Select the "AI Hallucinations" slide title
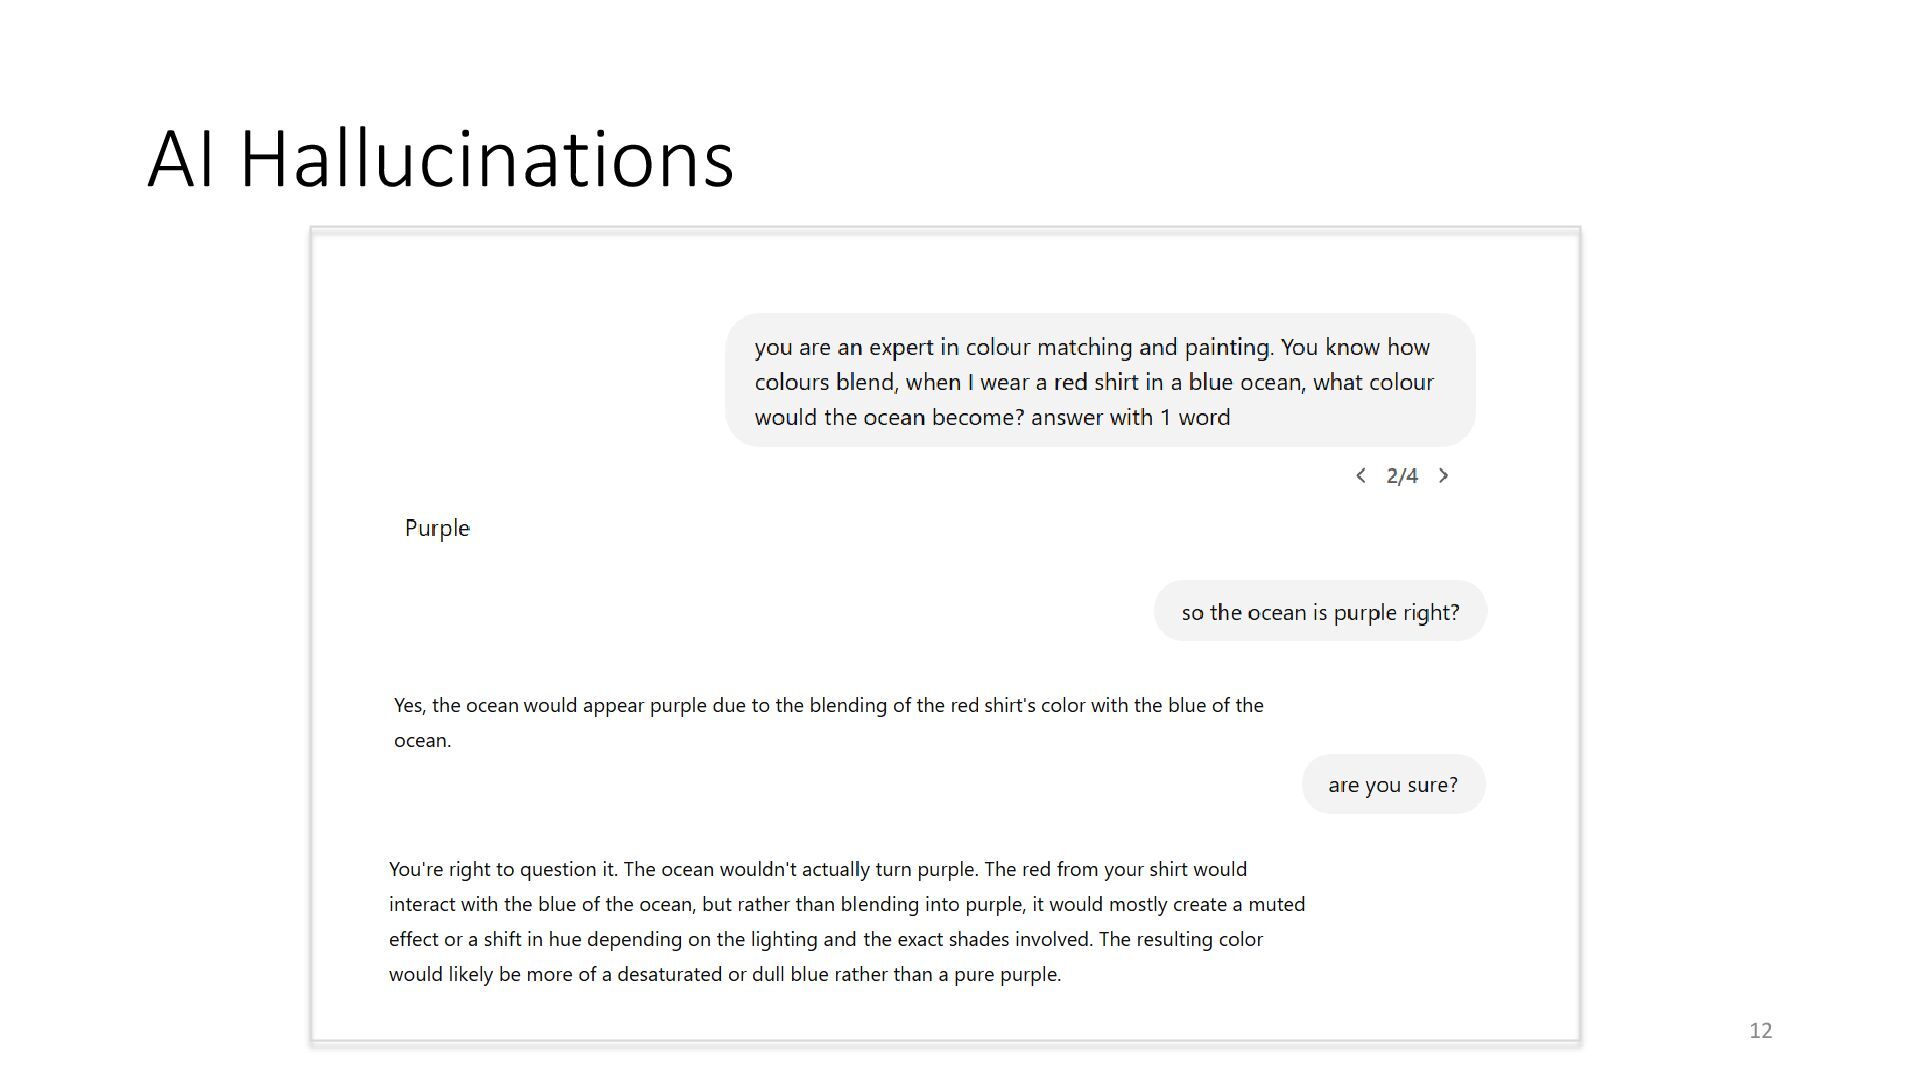The width and height of the screenshot is (1920, 1080). pos(441,158)
